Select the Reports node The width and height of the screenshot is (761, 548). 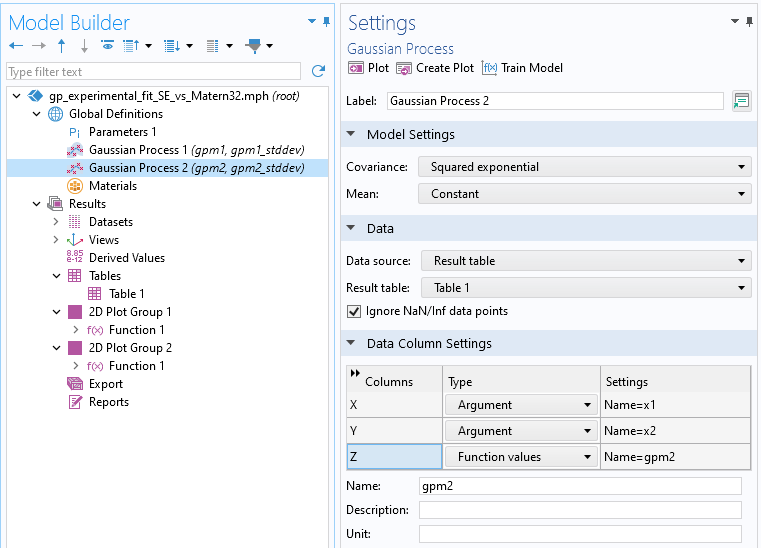pyautogui.click(x=109, y=402)
